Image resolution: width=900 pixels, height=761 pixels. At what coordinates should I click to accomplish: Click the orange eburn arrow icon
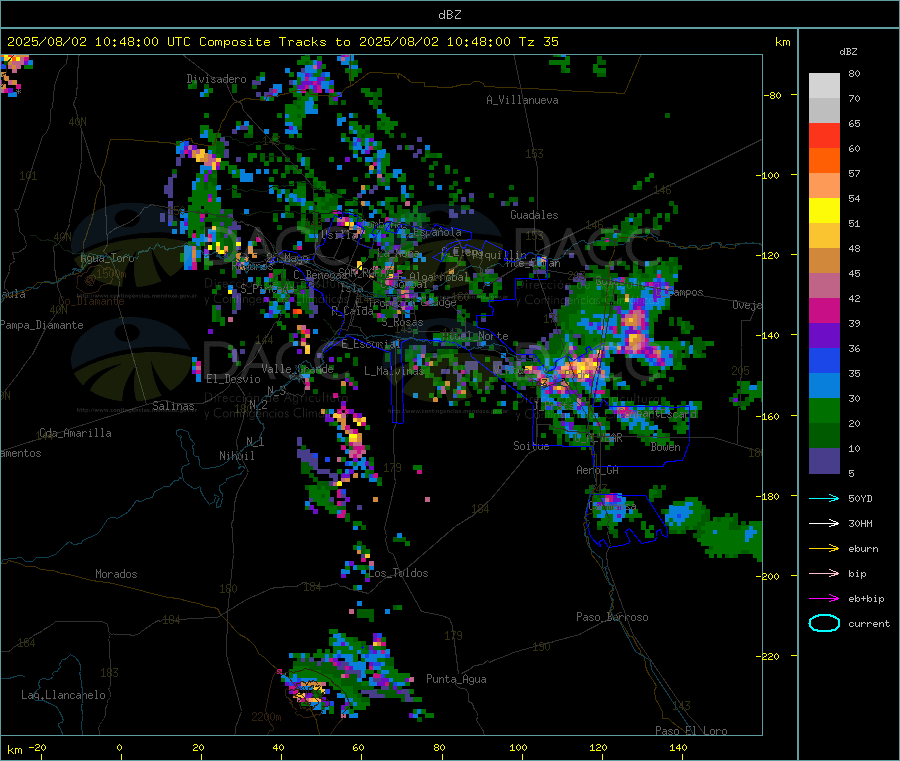click(824, 549)
